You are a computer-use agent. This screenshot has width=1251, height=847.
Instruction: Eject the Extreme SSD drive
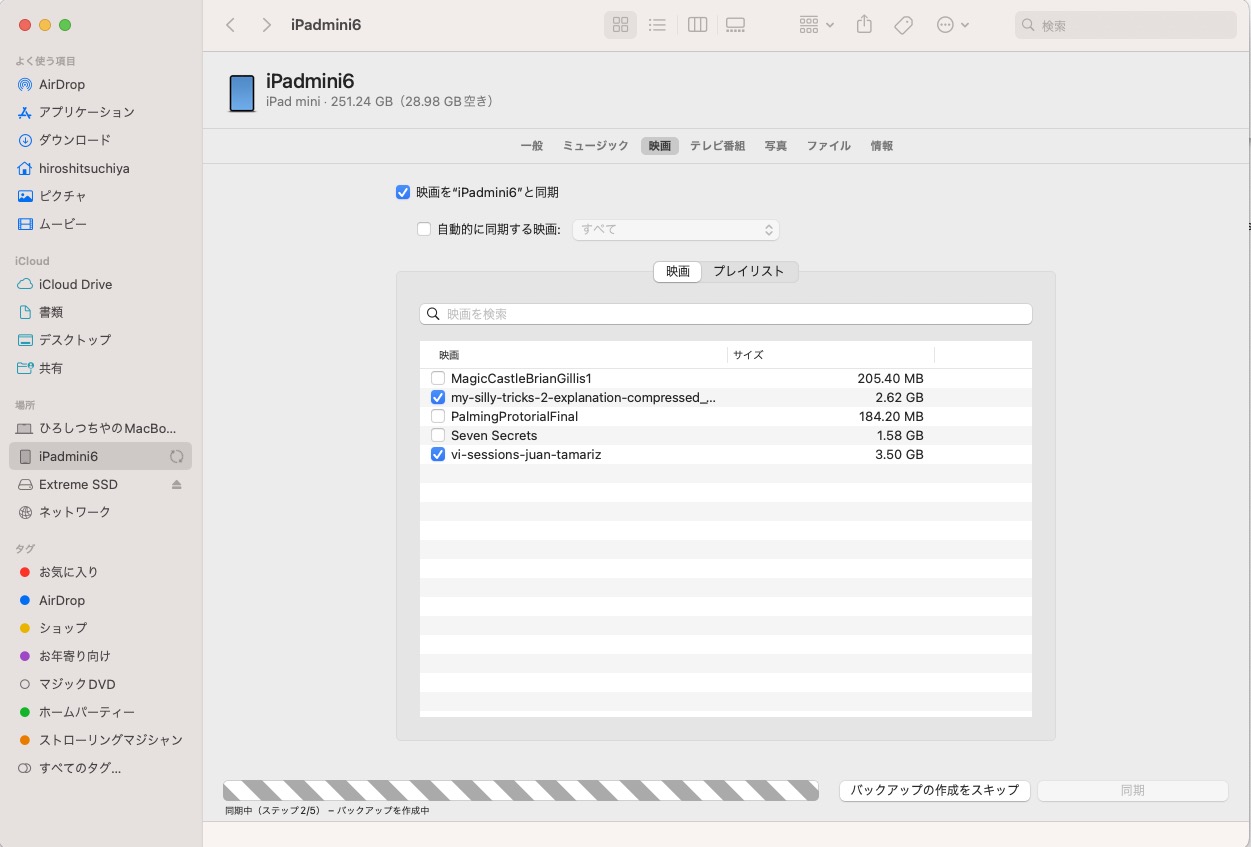[177, 485]
